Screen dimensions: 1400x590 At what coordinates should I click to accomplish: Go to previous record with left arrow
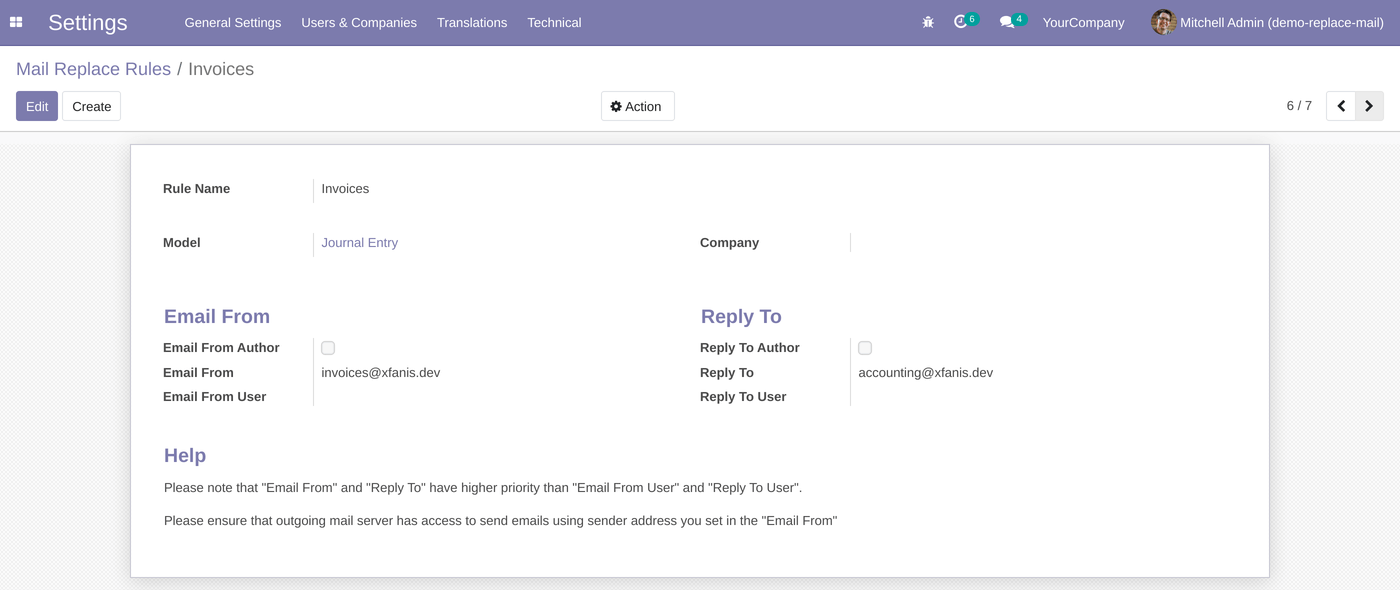(1341, 105)
